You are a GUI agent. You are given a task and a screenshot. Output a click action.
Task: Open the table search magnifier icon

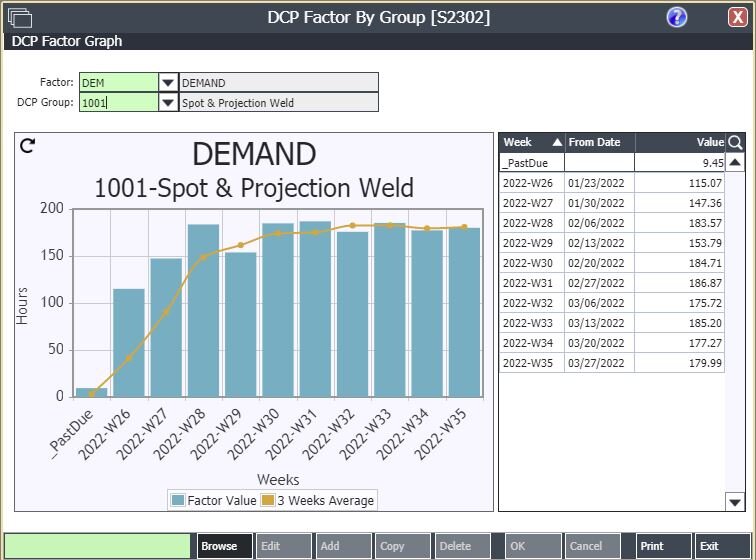click(x=735, y=143)
